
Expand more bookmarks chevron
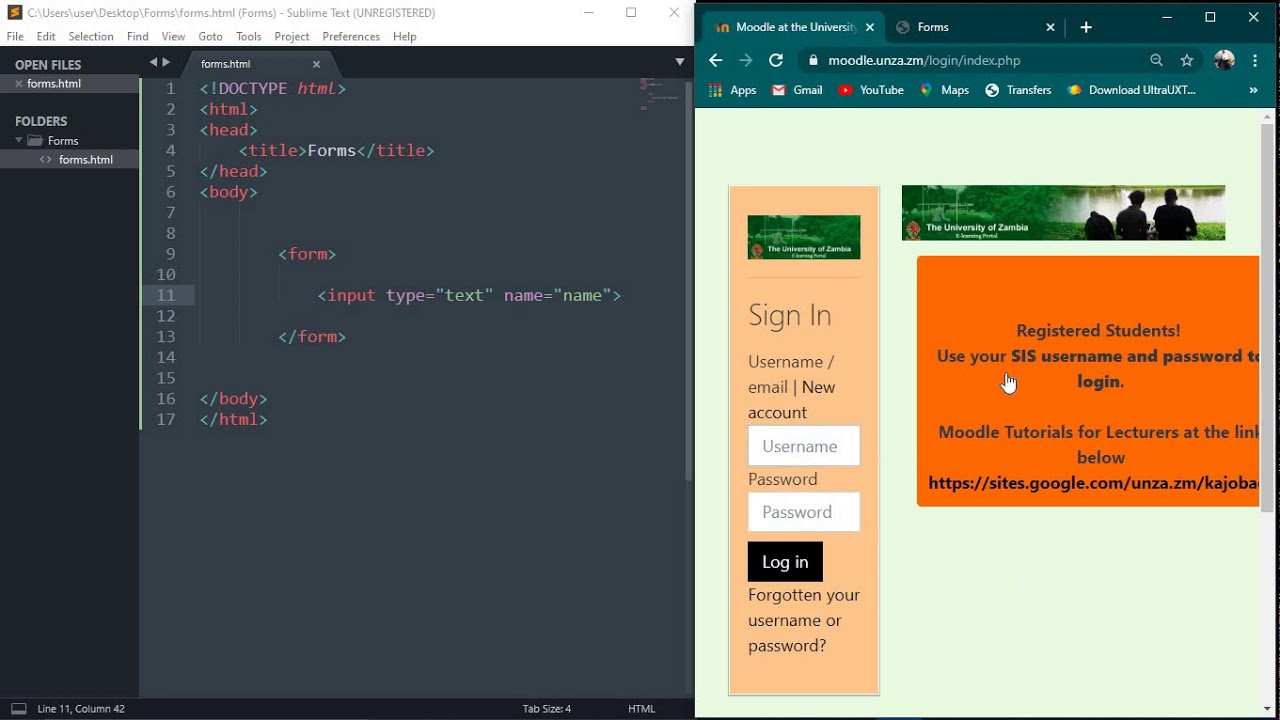pos(1253,90)
